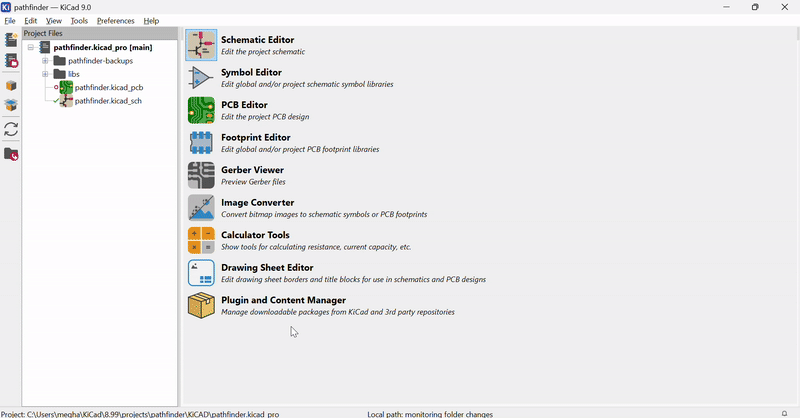Expand the pathfinder-backups folder
The width and height of the screenshot is (800, 418).
click(45, 61)
